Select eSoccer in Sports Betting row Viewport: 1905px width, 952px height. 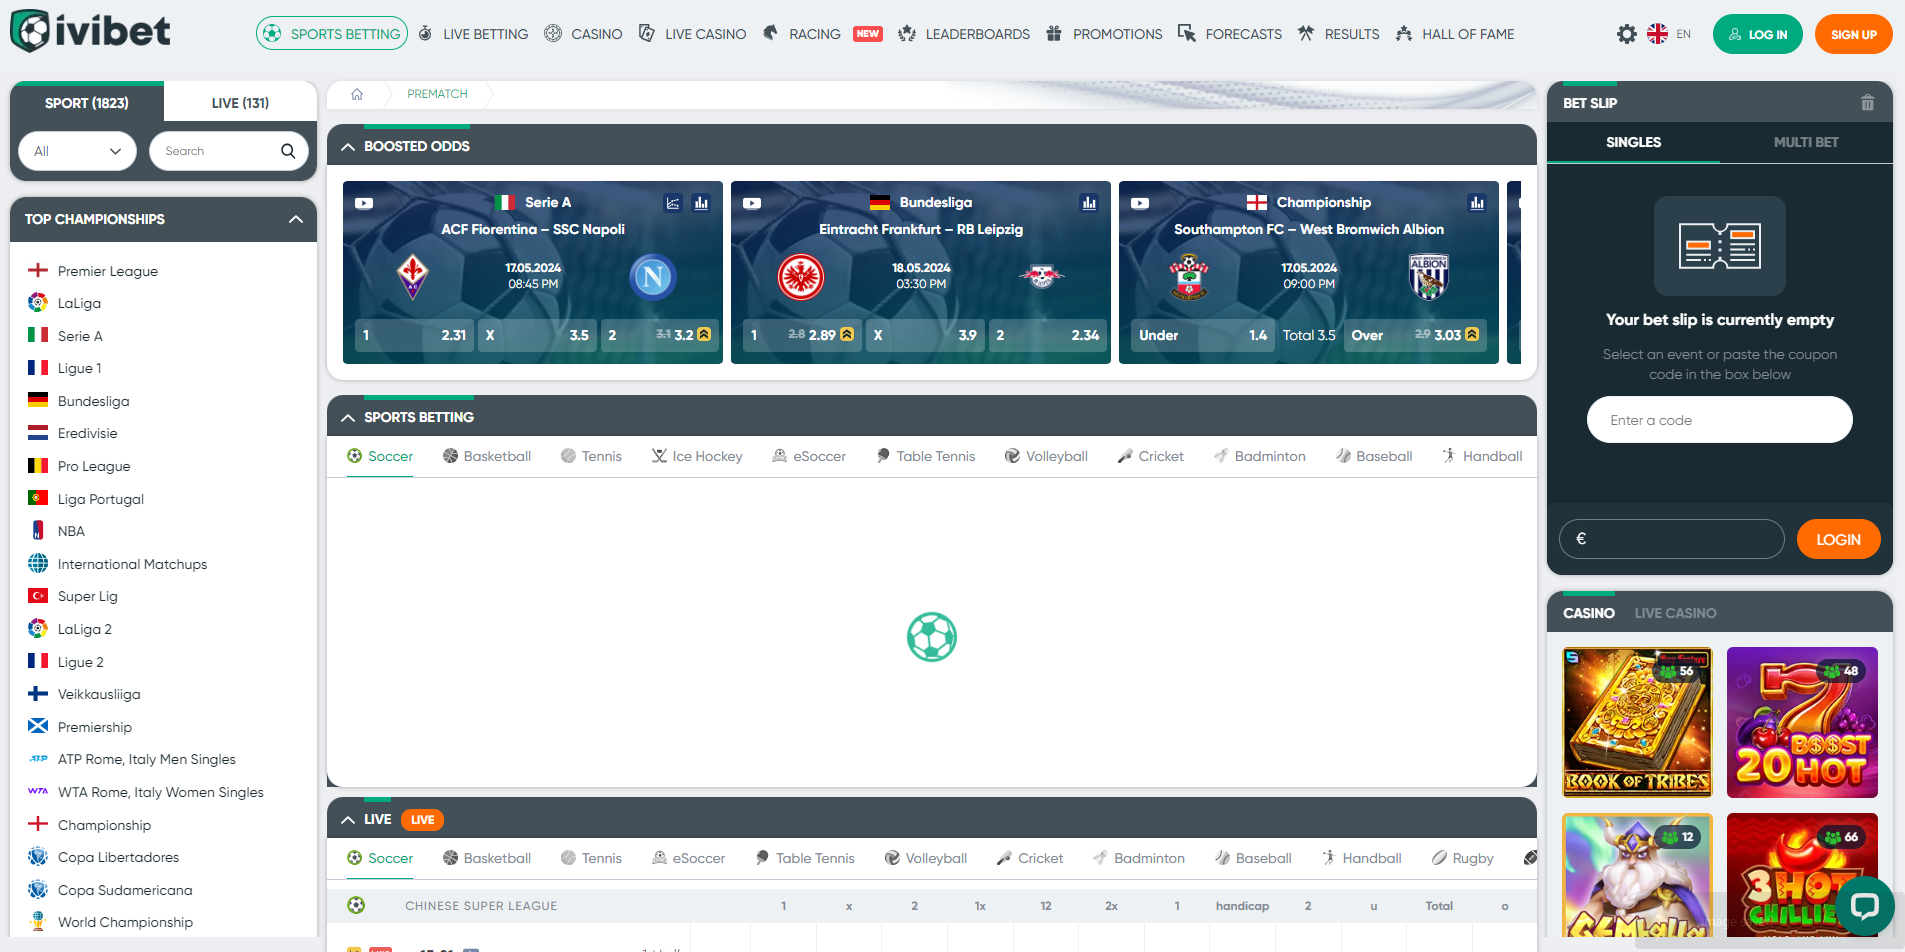[809, 456]
